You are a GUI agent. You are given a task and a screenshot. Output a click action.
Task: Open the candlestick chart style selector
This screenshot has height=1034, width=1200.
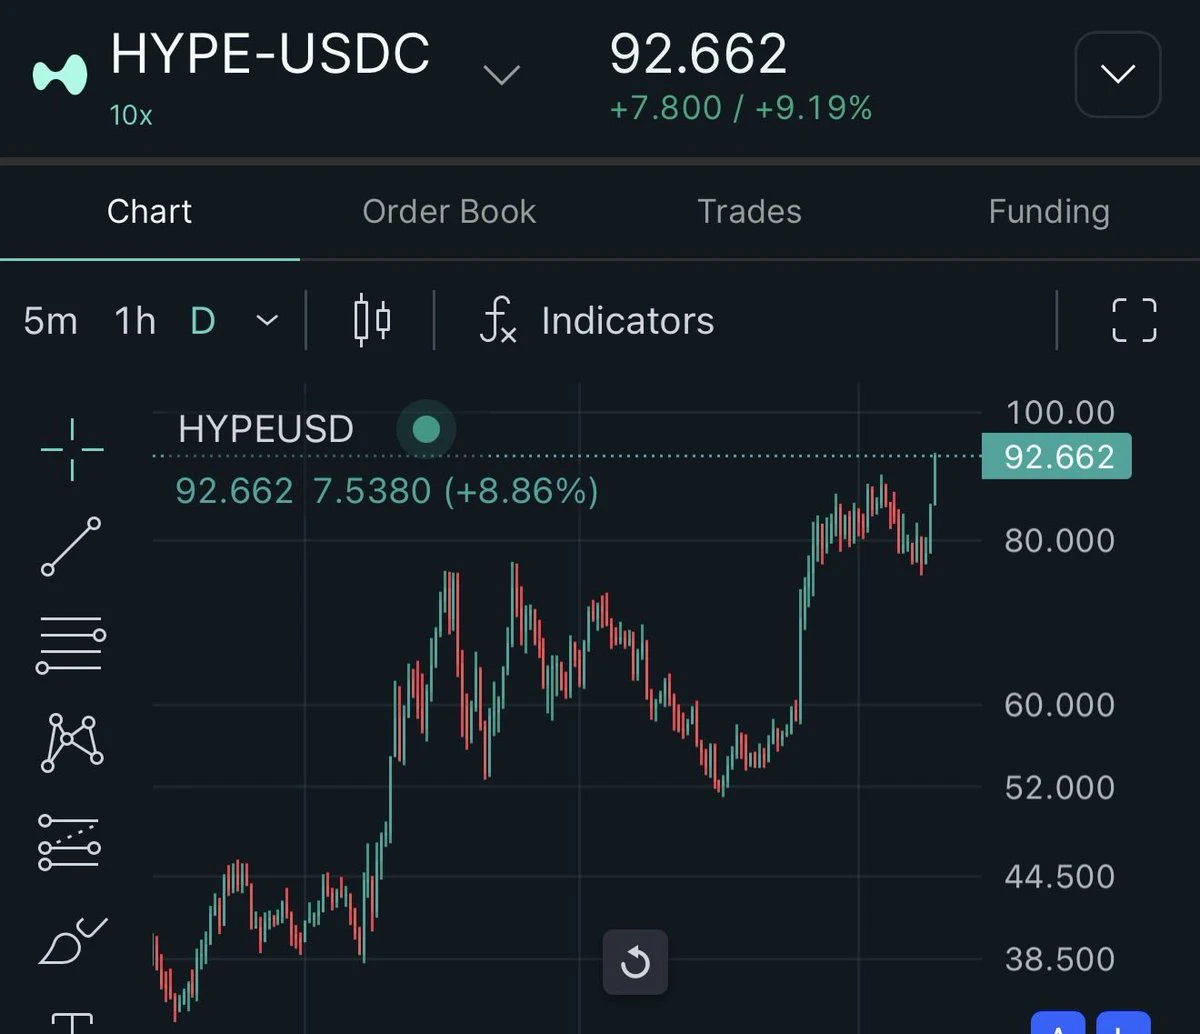372,321
